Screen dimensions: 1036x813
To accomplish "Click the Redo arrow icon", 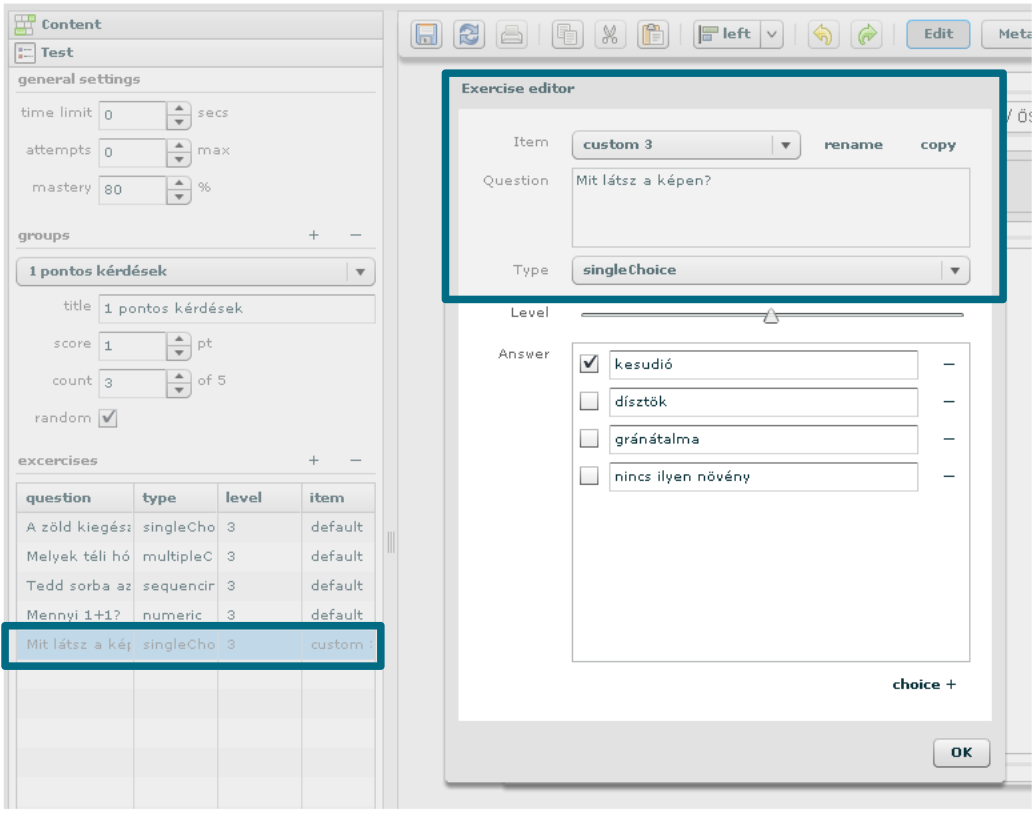I will coord(866,35).
